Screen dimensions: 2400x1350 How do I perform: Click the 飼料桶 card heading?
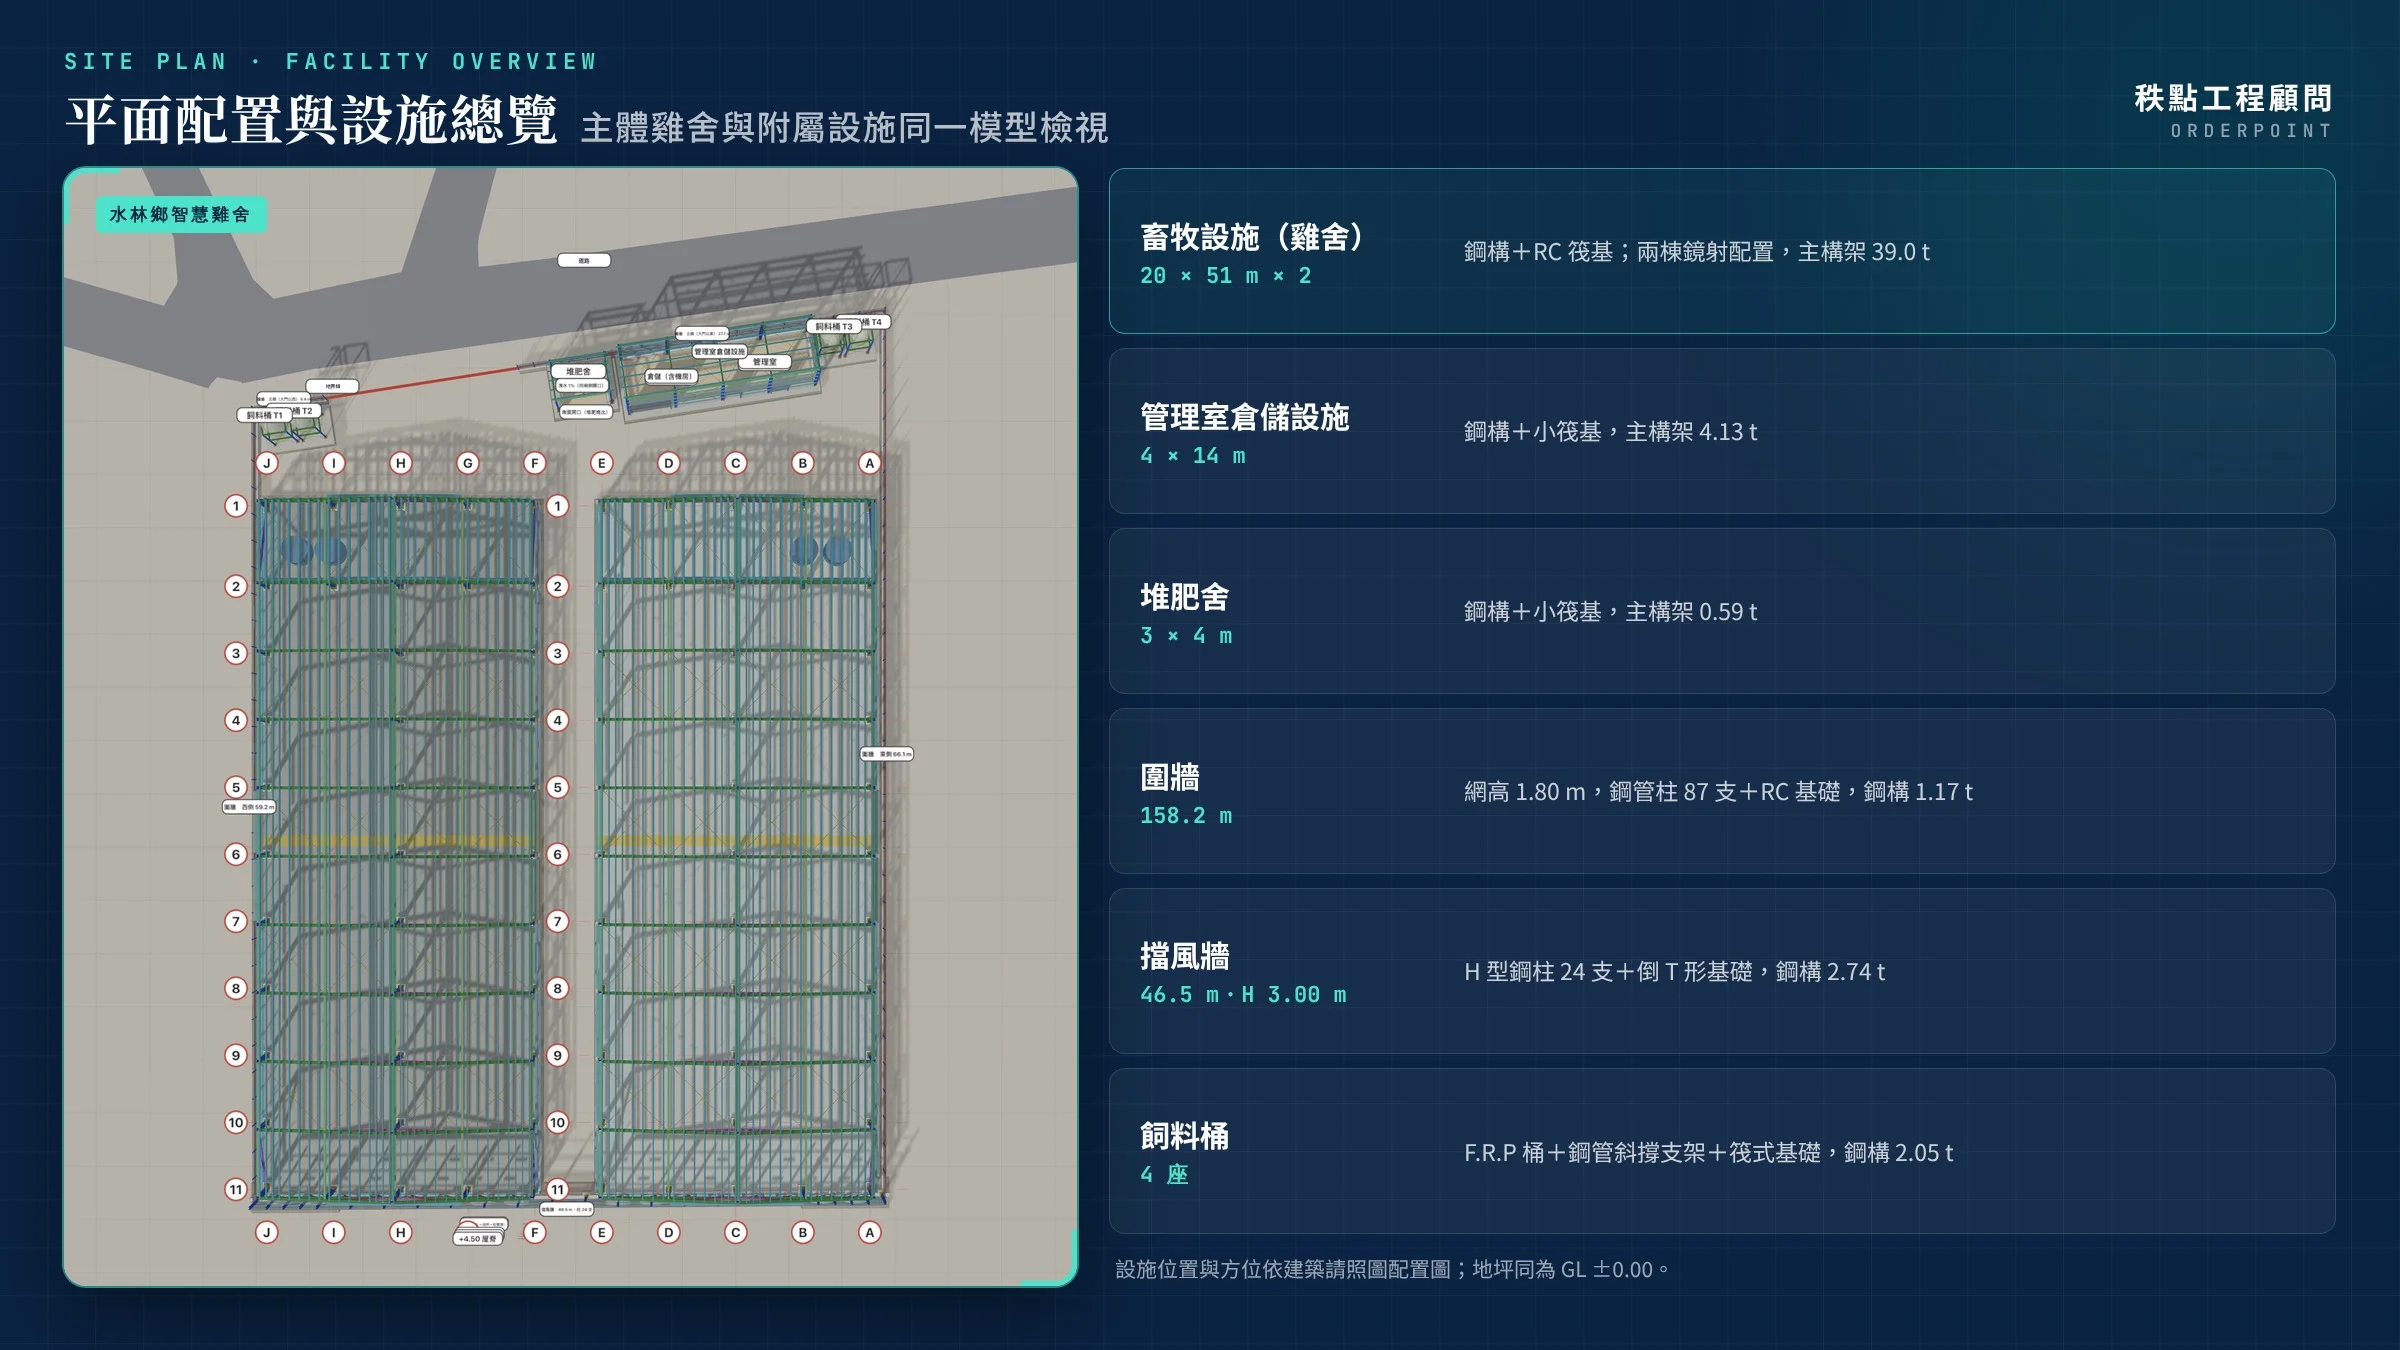[1185, 1136]
